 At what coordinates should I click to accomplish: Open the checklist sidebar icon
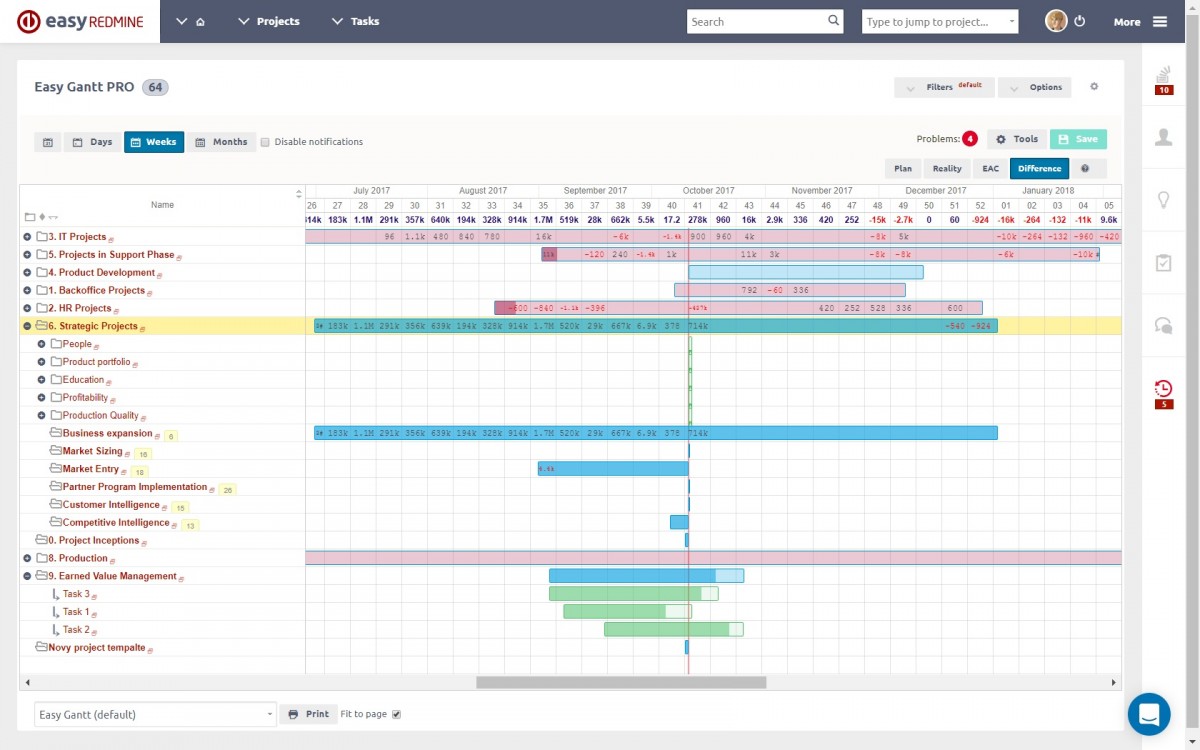[1163, 263]
